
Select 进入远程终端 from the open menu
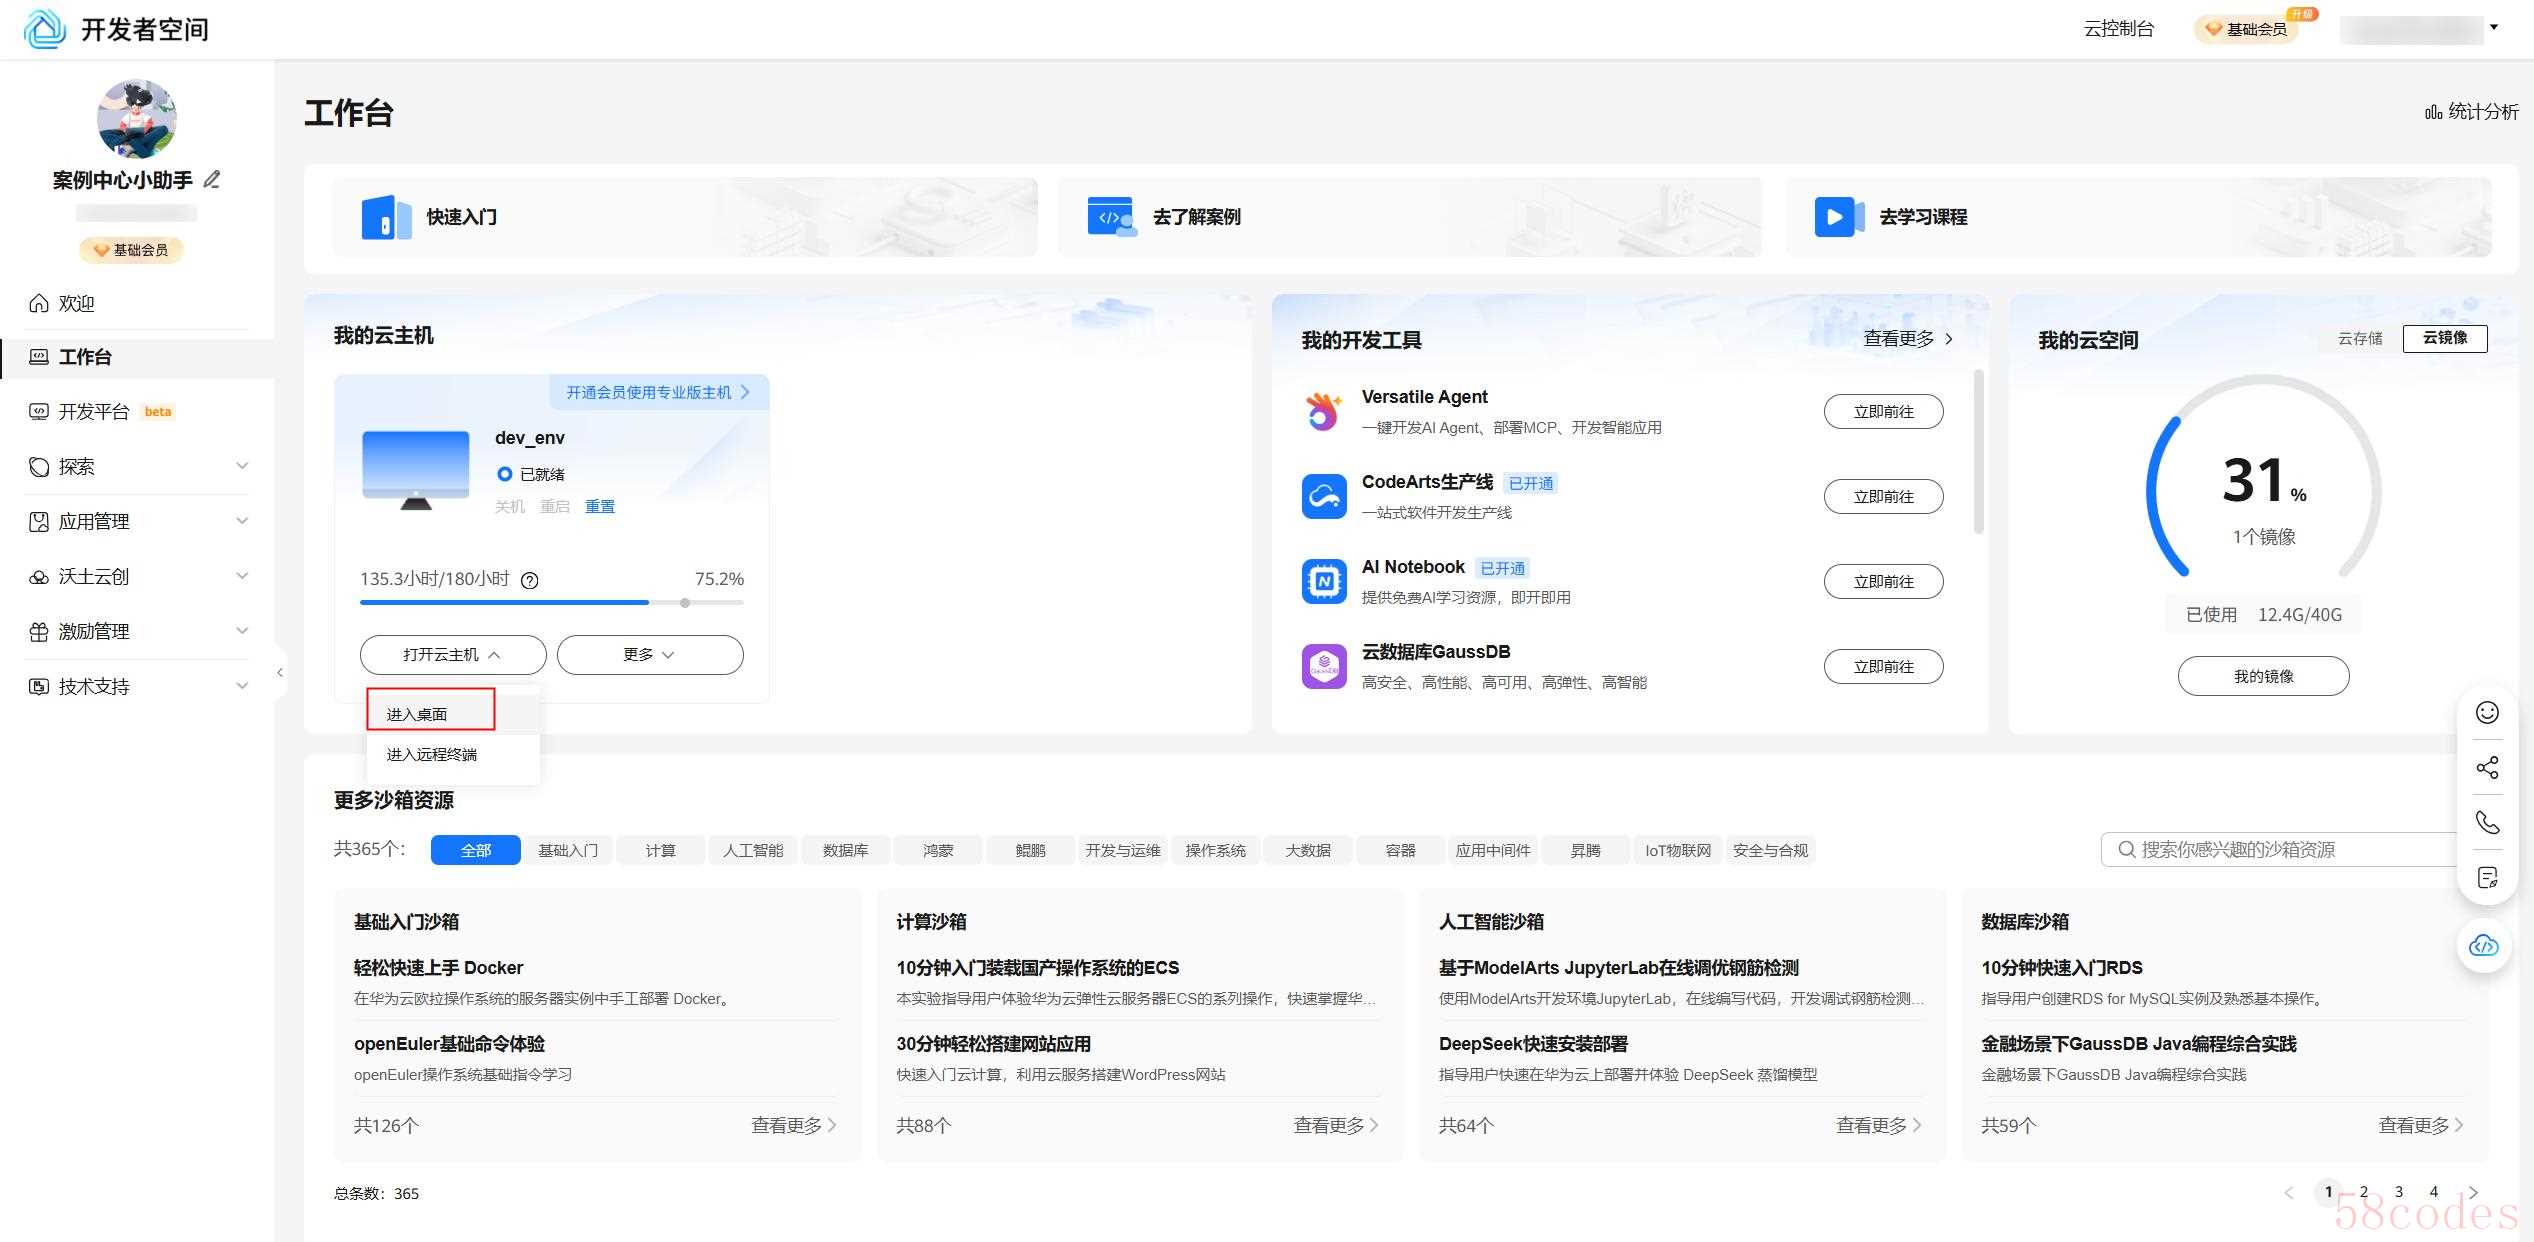(432, 754)
